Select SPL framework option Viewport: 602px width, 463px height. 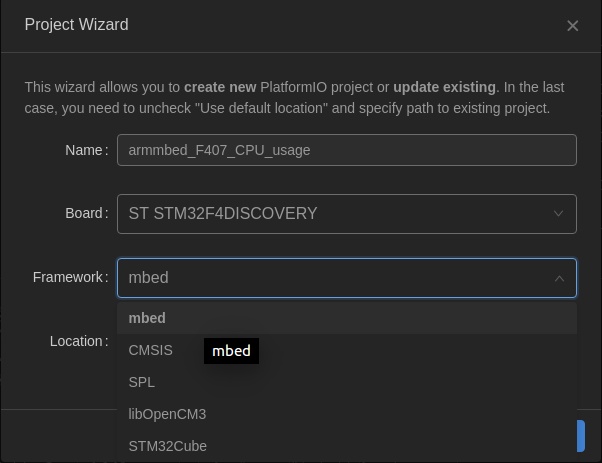point(142,382)
